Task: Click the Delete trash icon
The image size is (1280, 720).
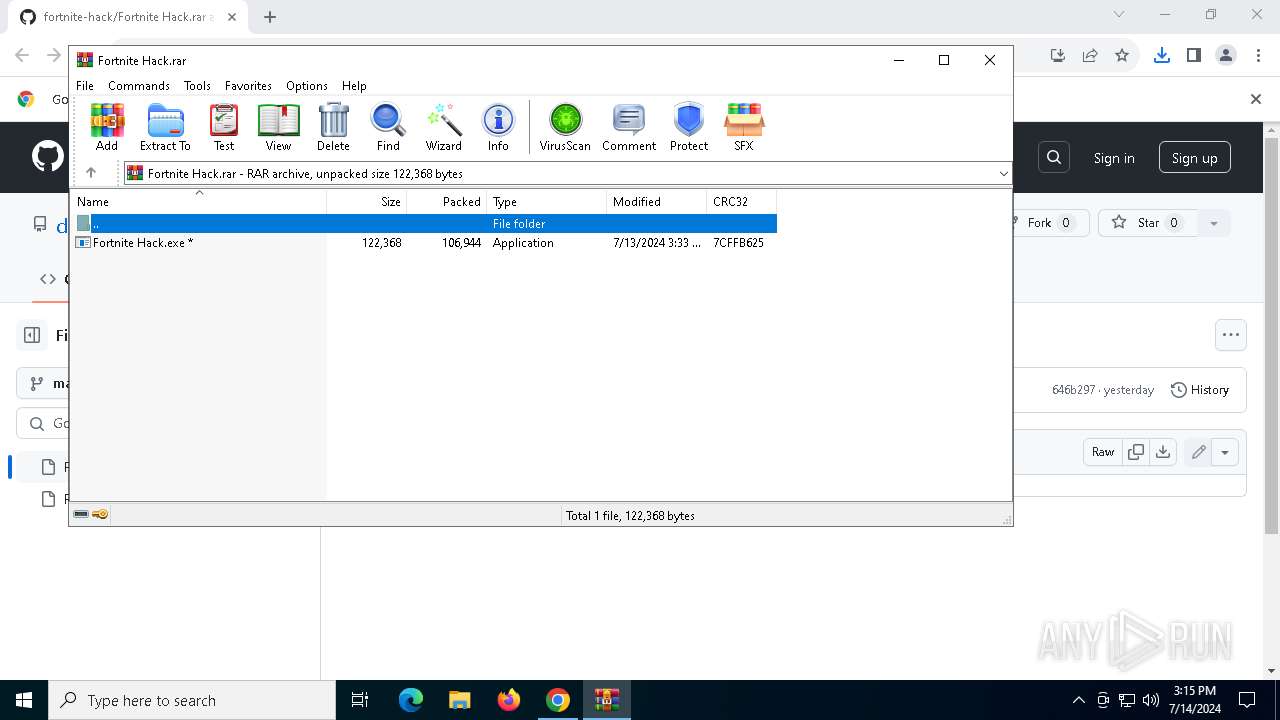Action: tap(333, 127)
